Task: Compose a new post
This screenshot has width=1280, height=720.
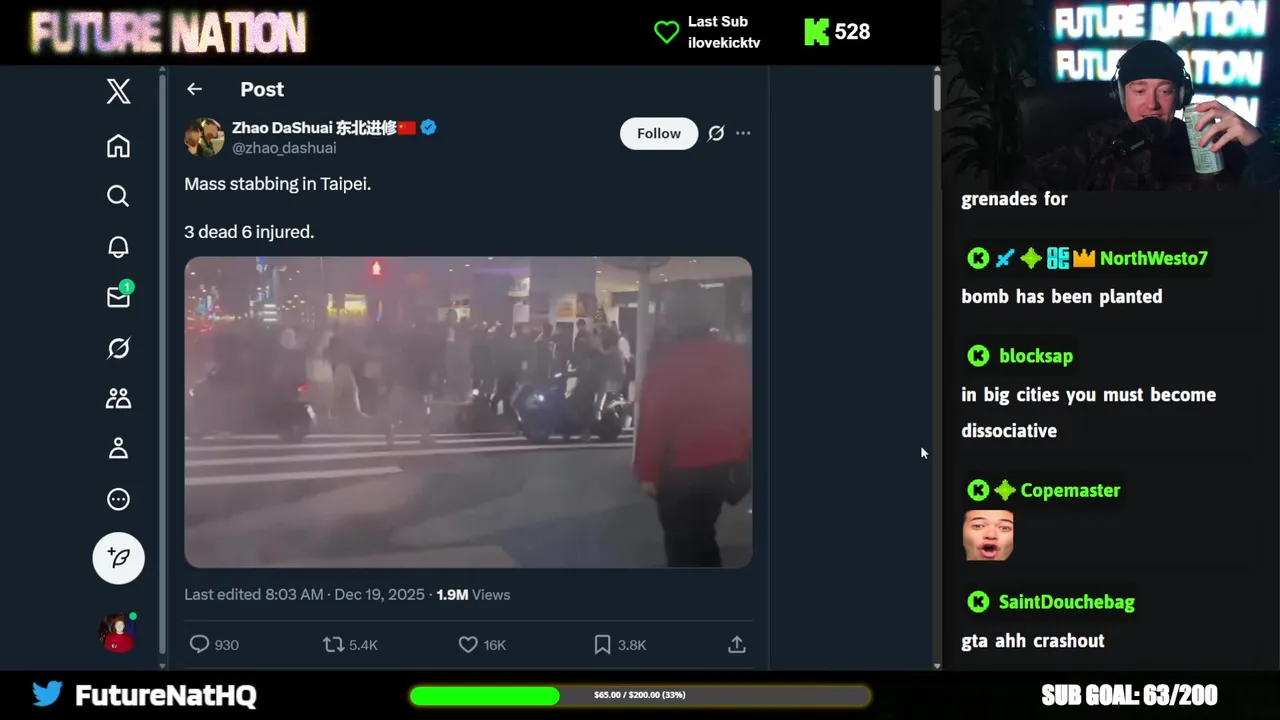Action: (118, 558)
